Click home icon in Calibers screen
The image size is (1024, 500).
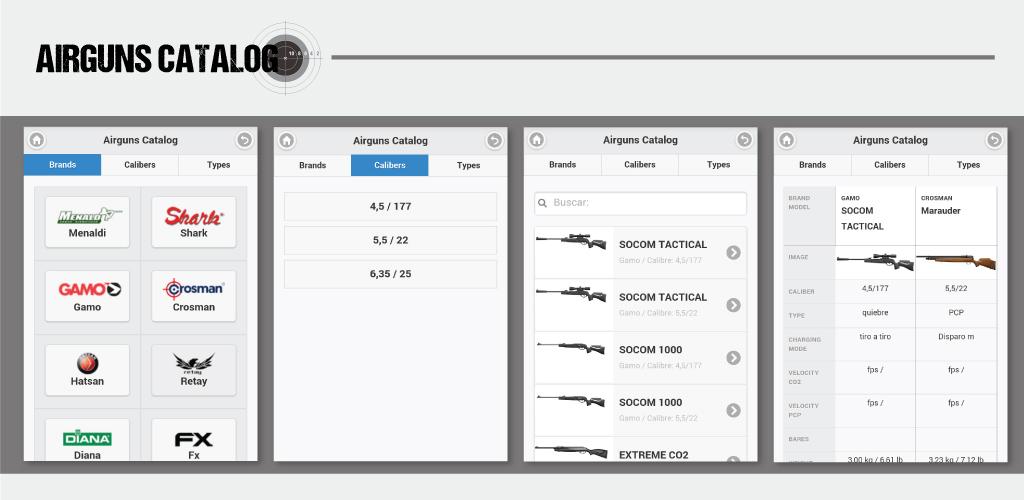point(287,140)
